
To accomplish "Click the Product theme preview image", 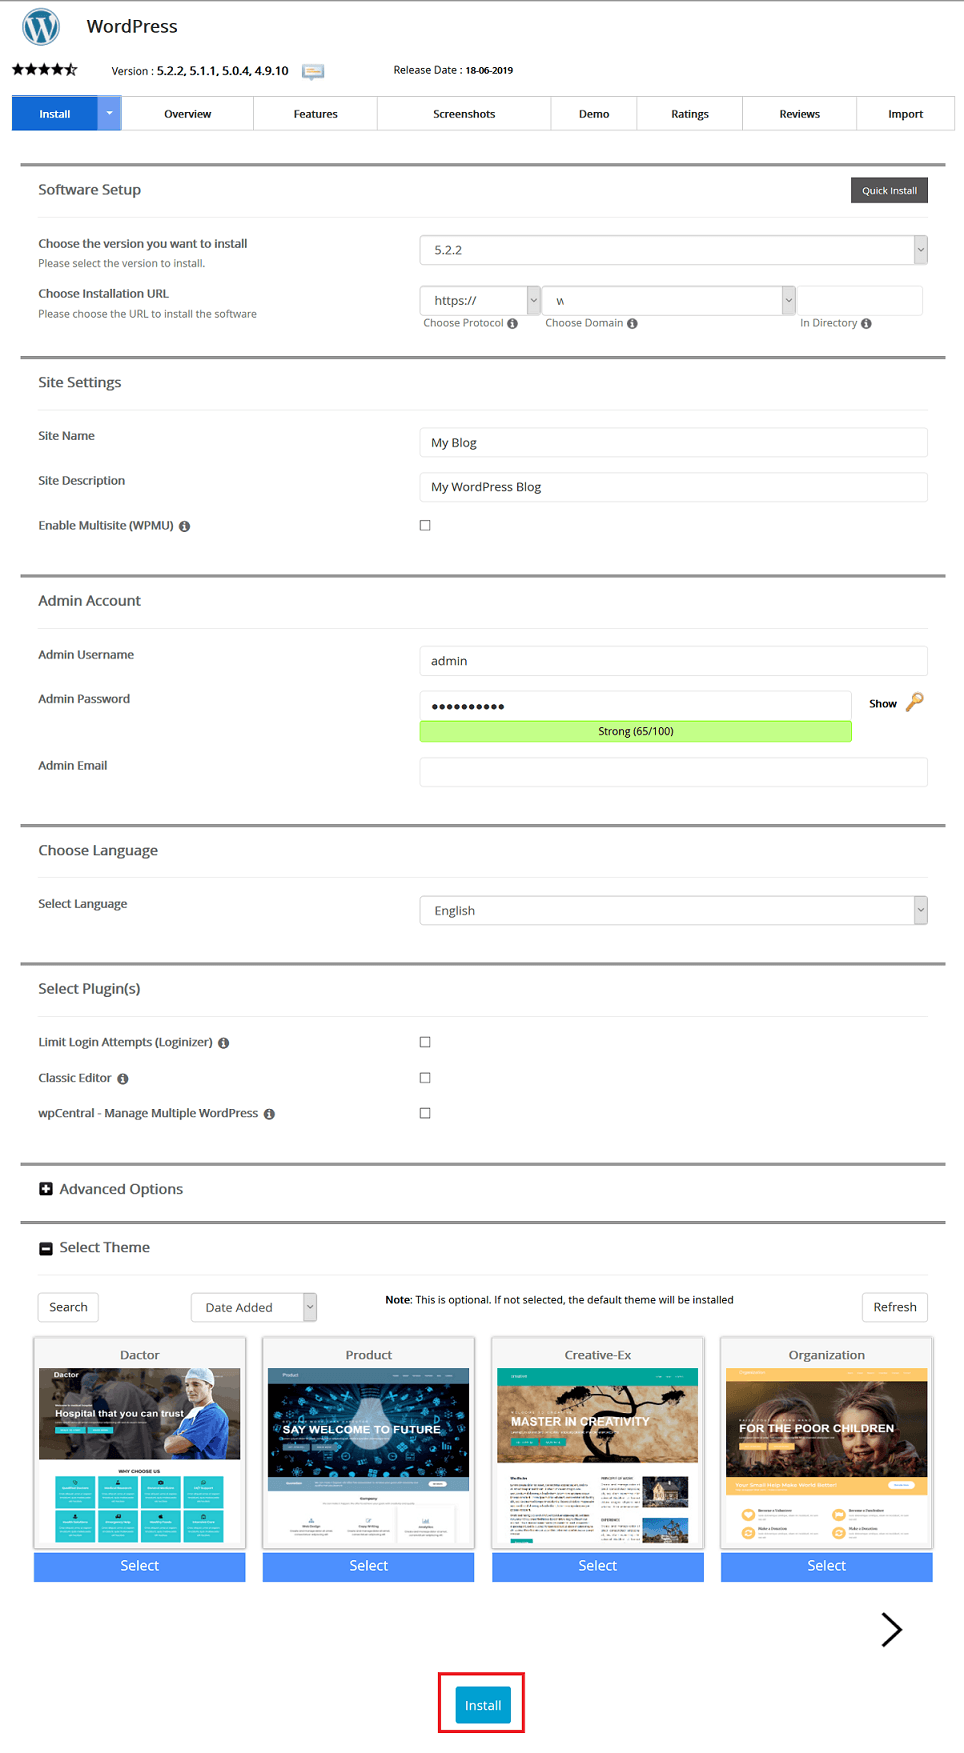I will pyautogui.click(x=368, y=1456).
